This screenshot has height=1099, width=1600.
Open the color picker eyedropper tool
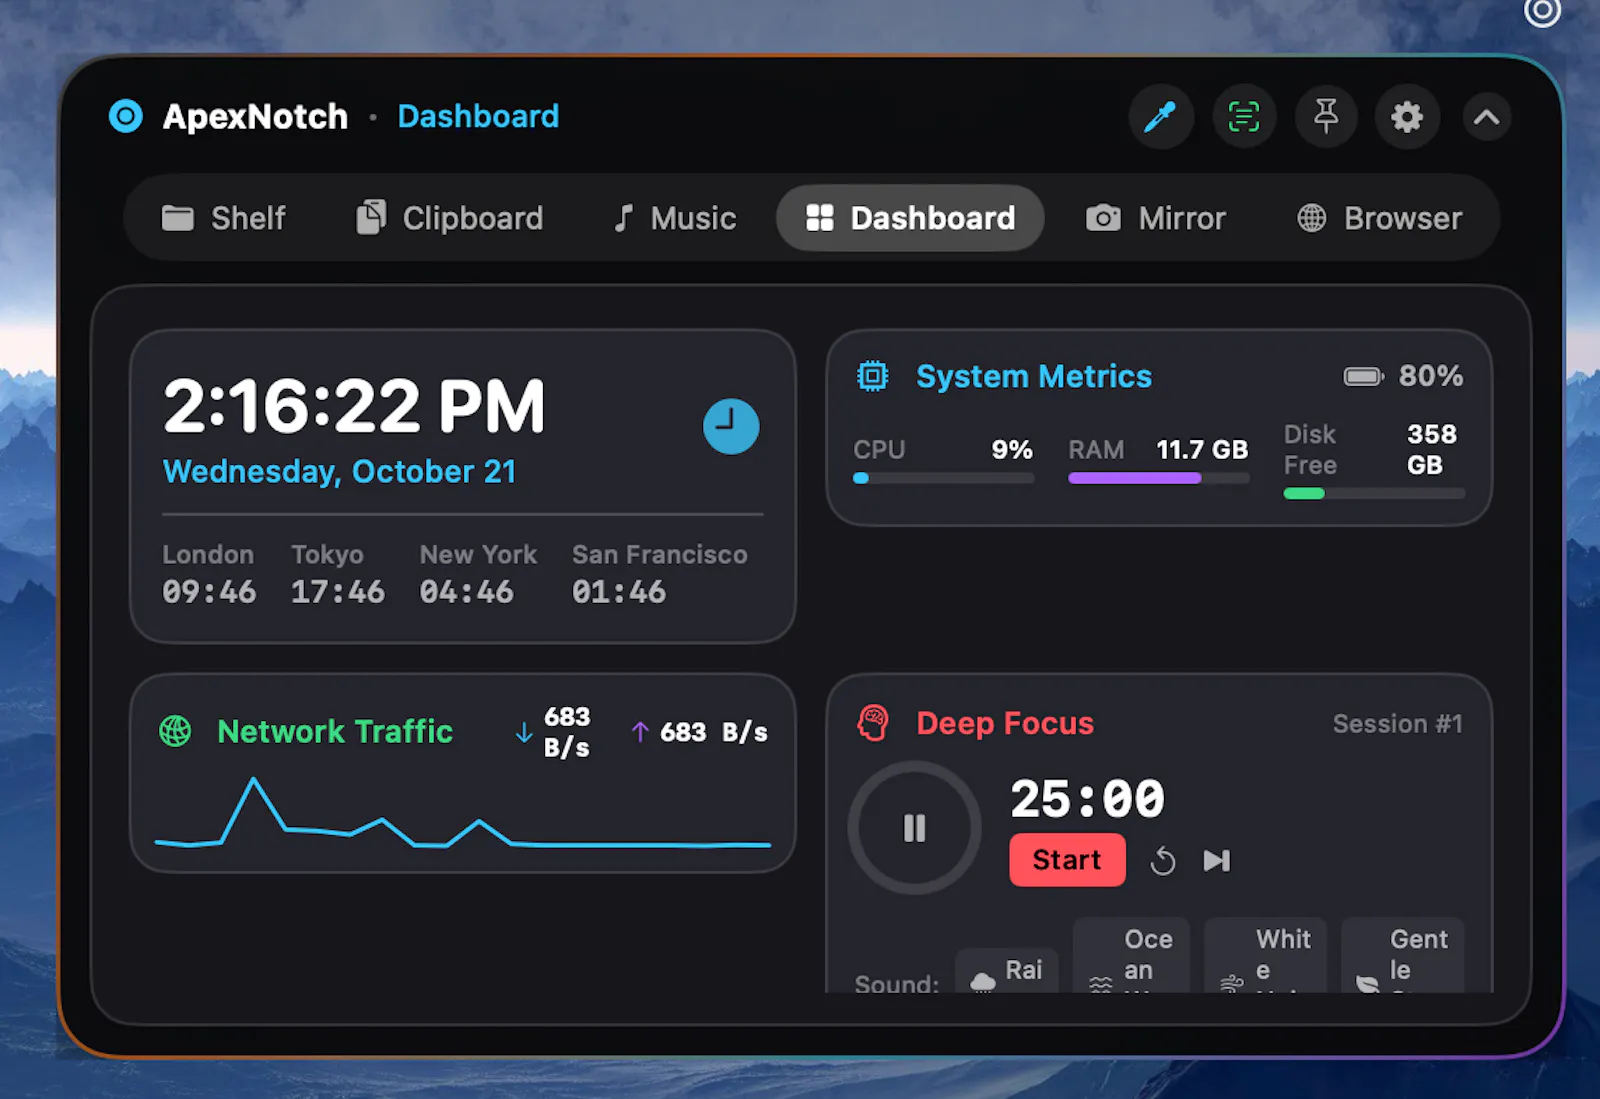point(1160,117)
